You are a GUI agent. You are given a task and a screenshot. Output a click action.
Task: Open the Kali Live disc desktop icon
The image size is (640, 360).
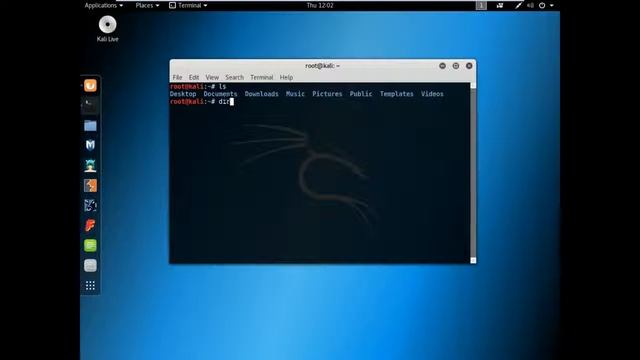[x=107, y=29]
